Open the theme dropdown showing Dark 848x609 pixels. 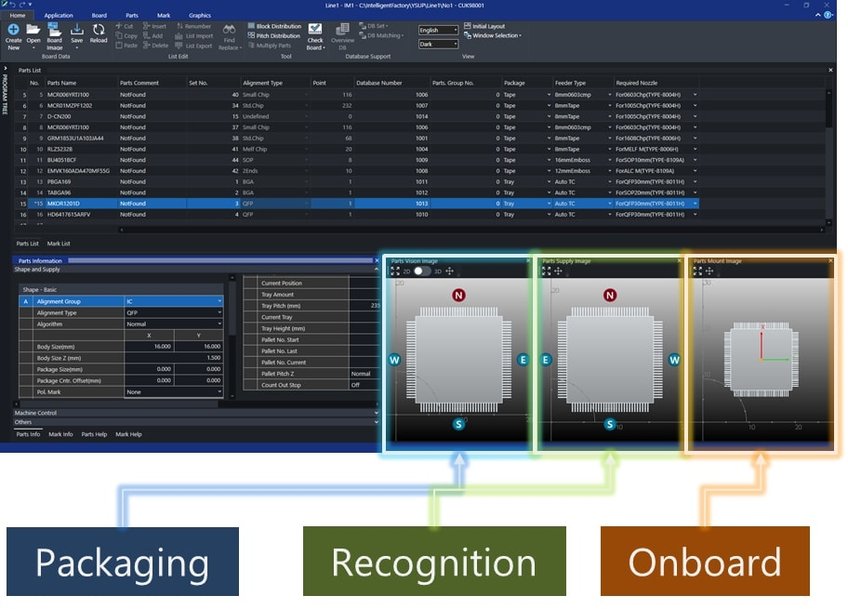(438, 44)
